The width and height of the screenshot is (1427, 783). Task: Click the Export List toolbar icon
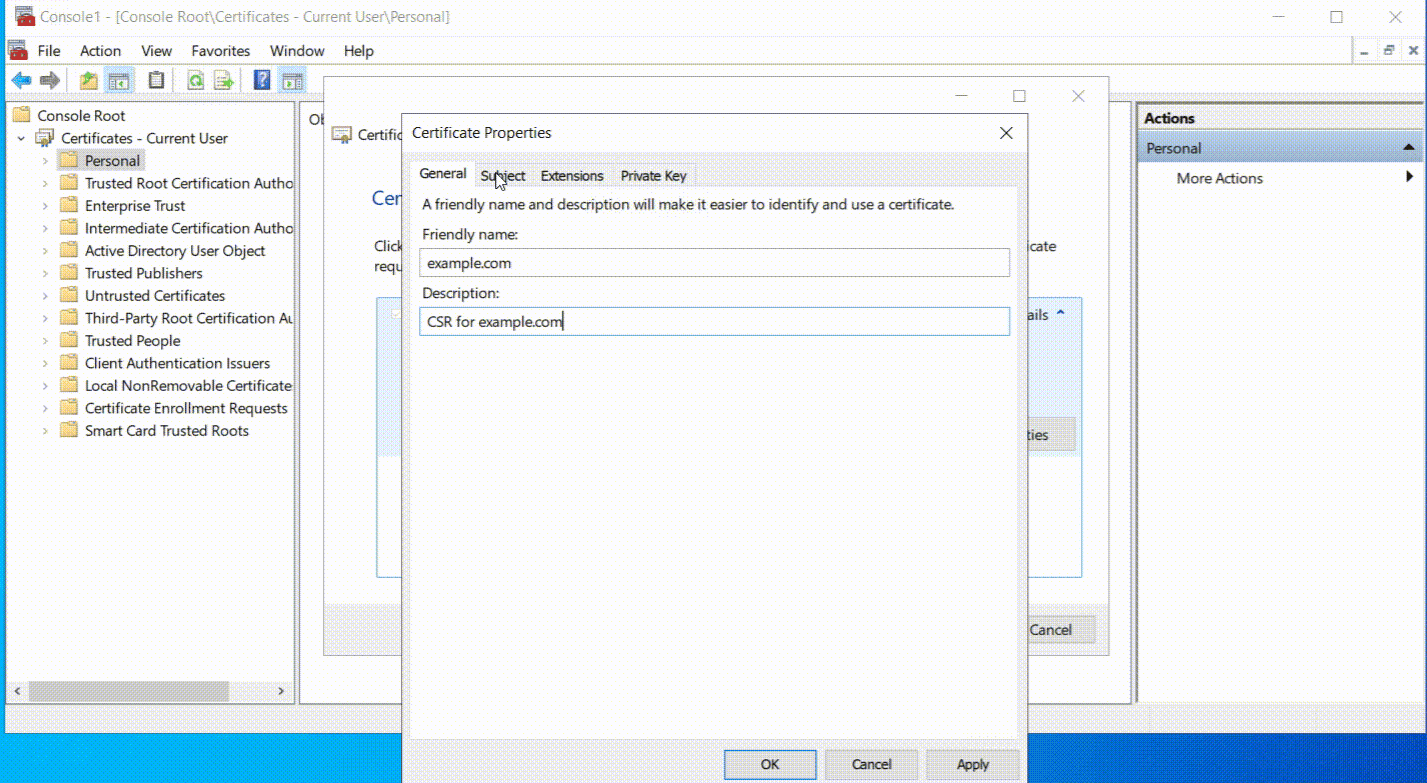coord(222,80)
